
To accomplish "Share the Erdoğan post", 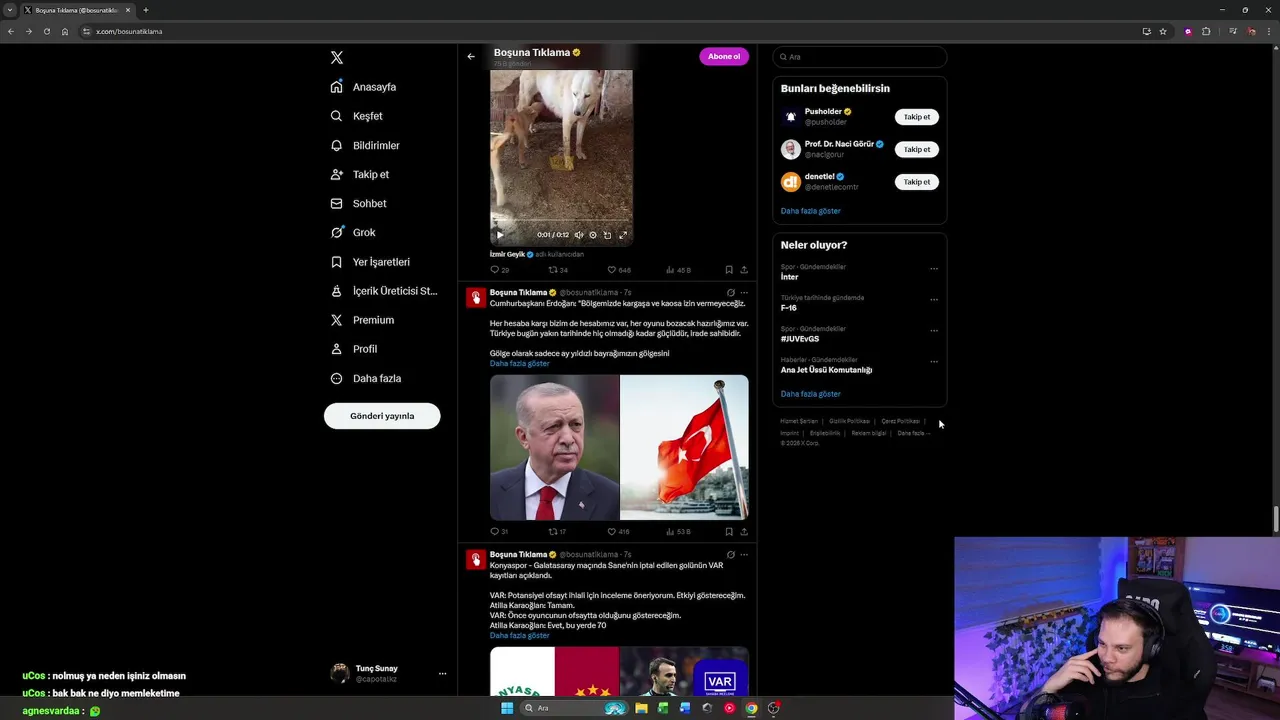I will click(744, 532).
